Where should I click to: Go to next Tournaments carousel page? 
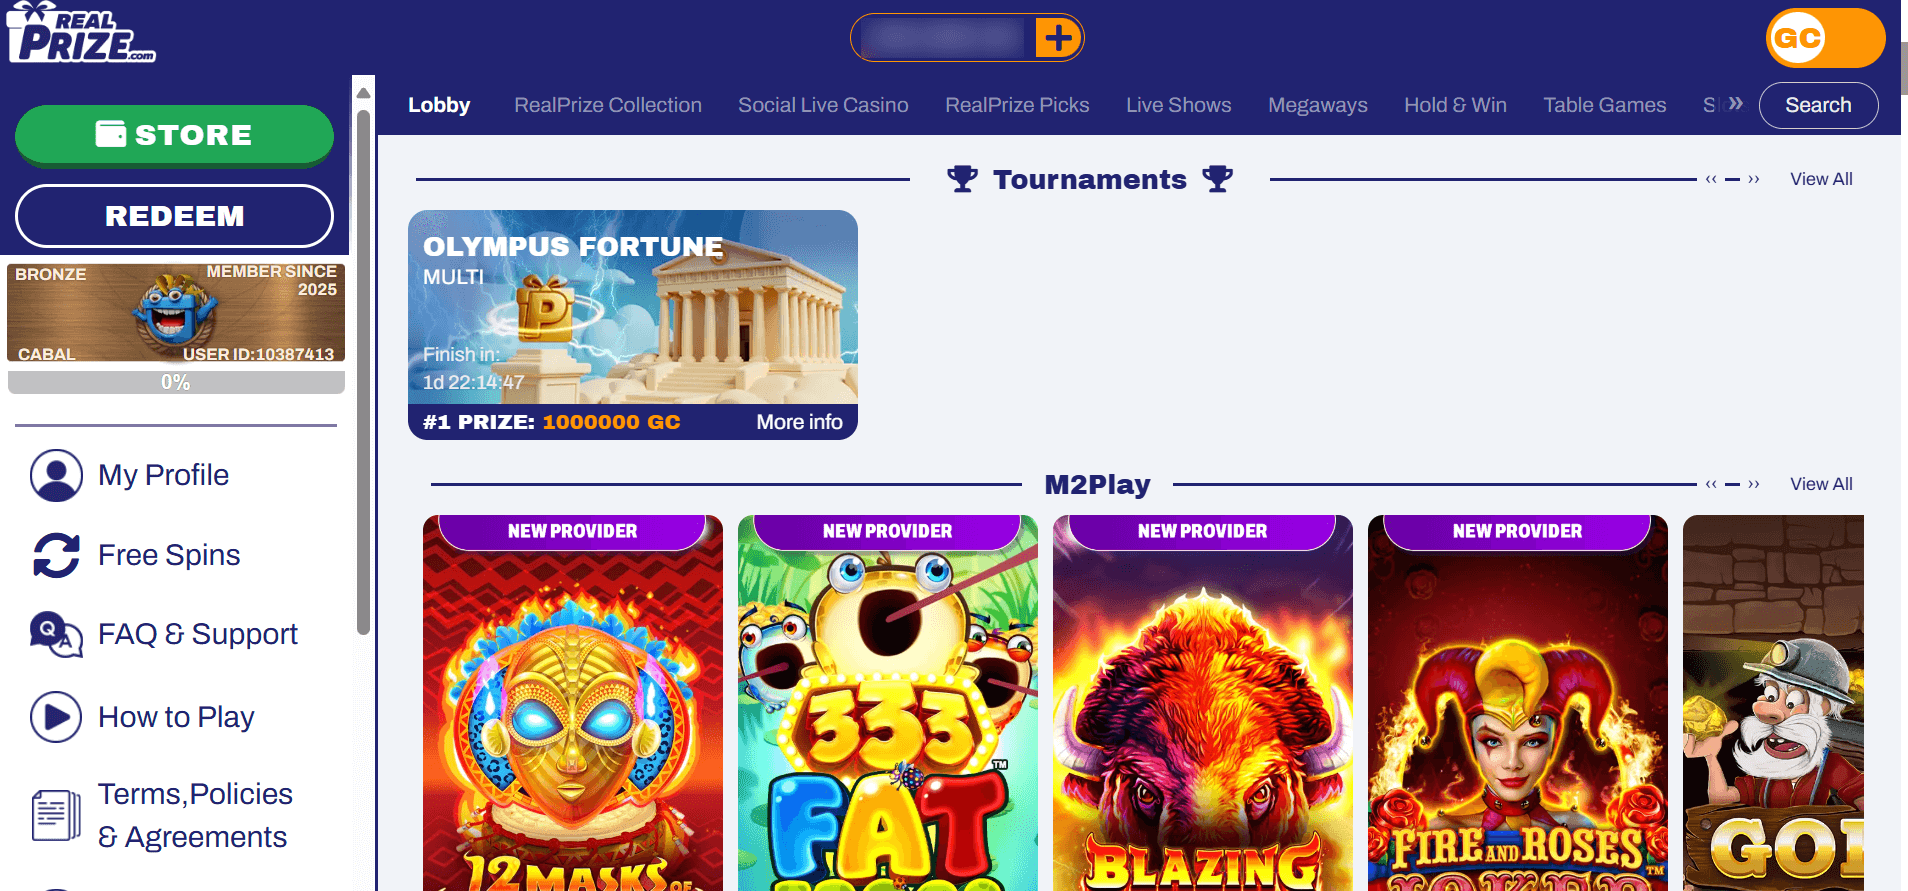tap(1754, 180)
